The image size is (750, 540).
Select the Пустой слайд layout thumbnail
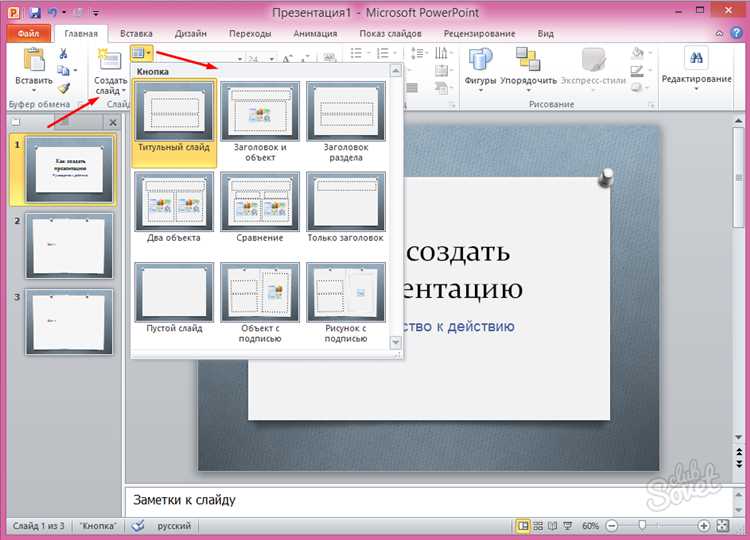point(174,292)
